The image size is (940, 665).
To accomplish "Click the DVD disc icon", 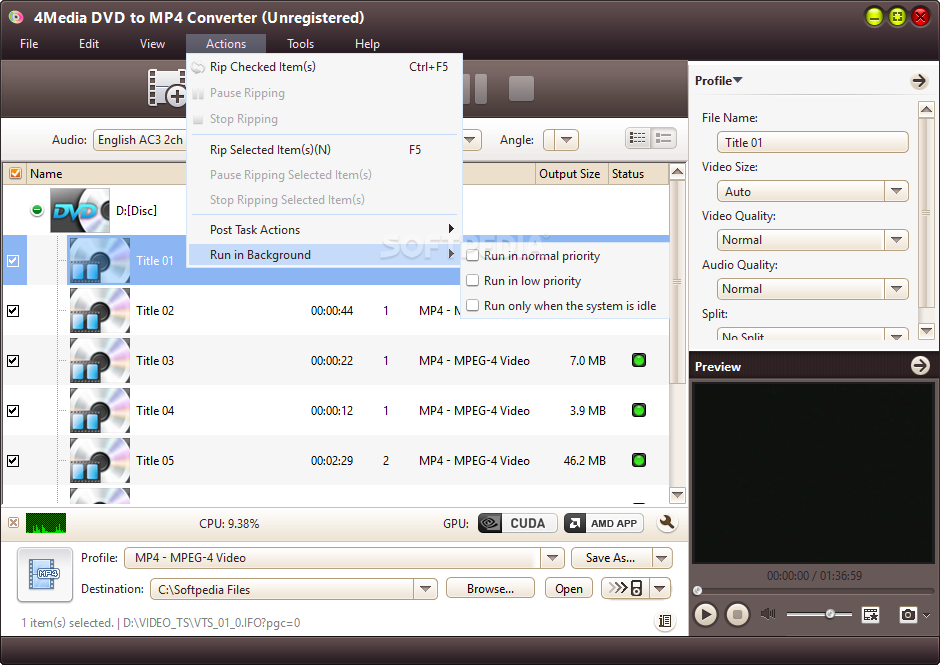I will coord(80,210).
